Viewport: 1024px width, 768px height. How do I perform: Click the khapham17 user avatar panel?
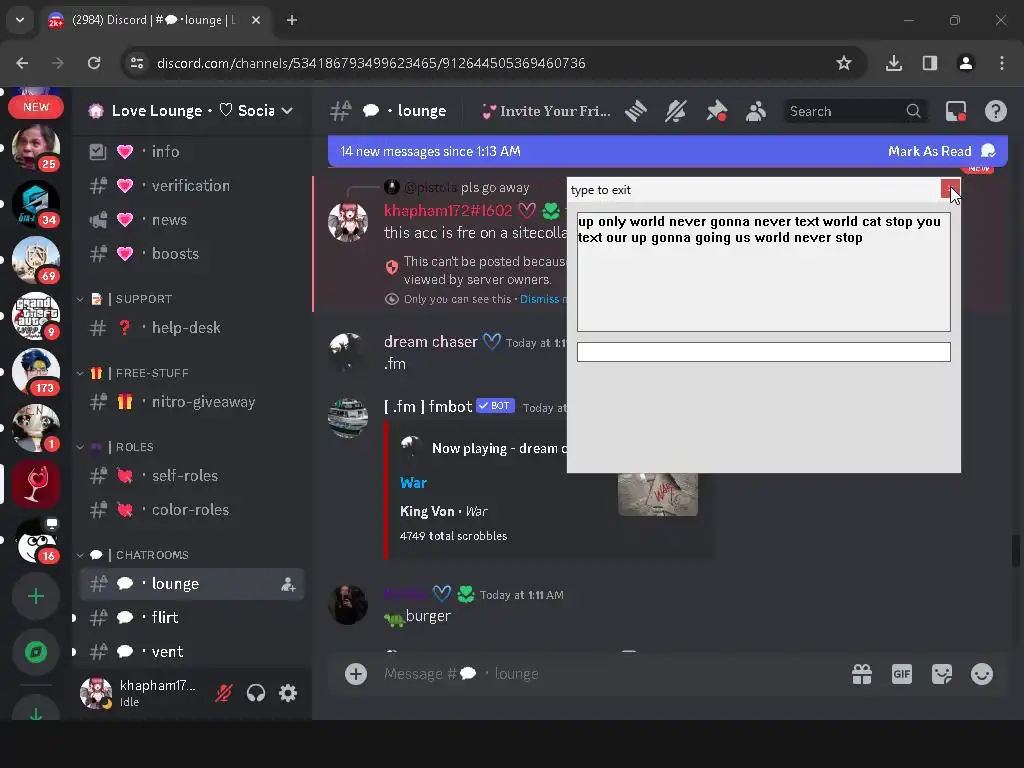coord(140,693)
